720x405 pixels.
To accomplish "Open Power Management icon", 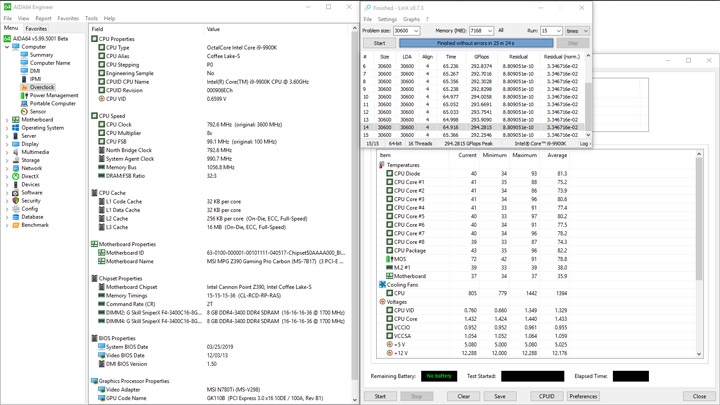I will pos(24,96).
